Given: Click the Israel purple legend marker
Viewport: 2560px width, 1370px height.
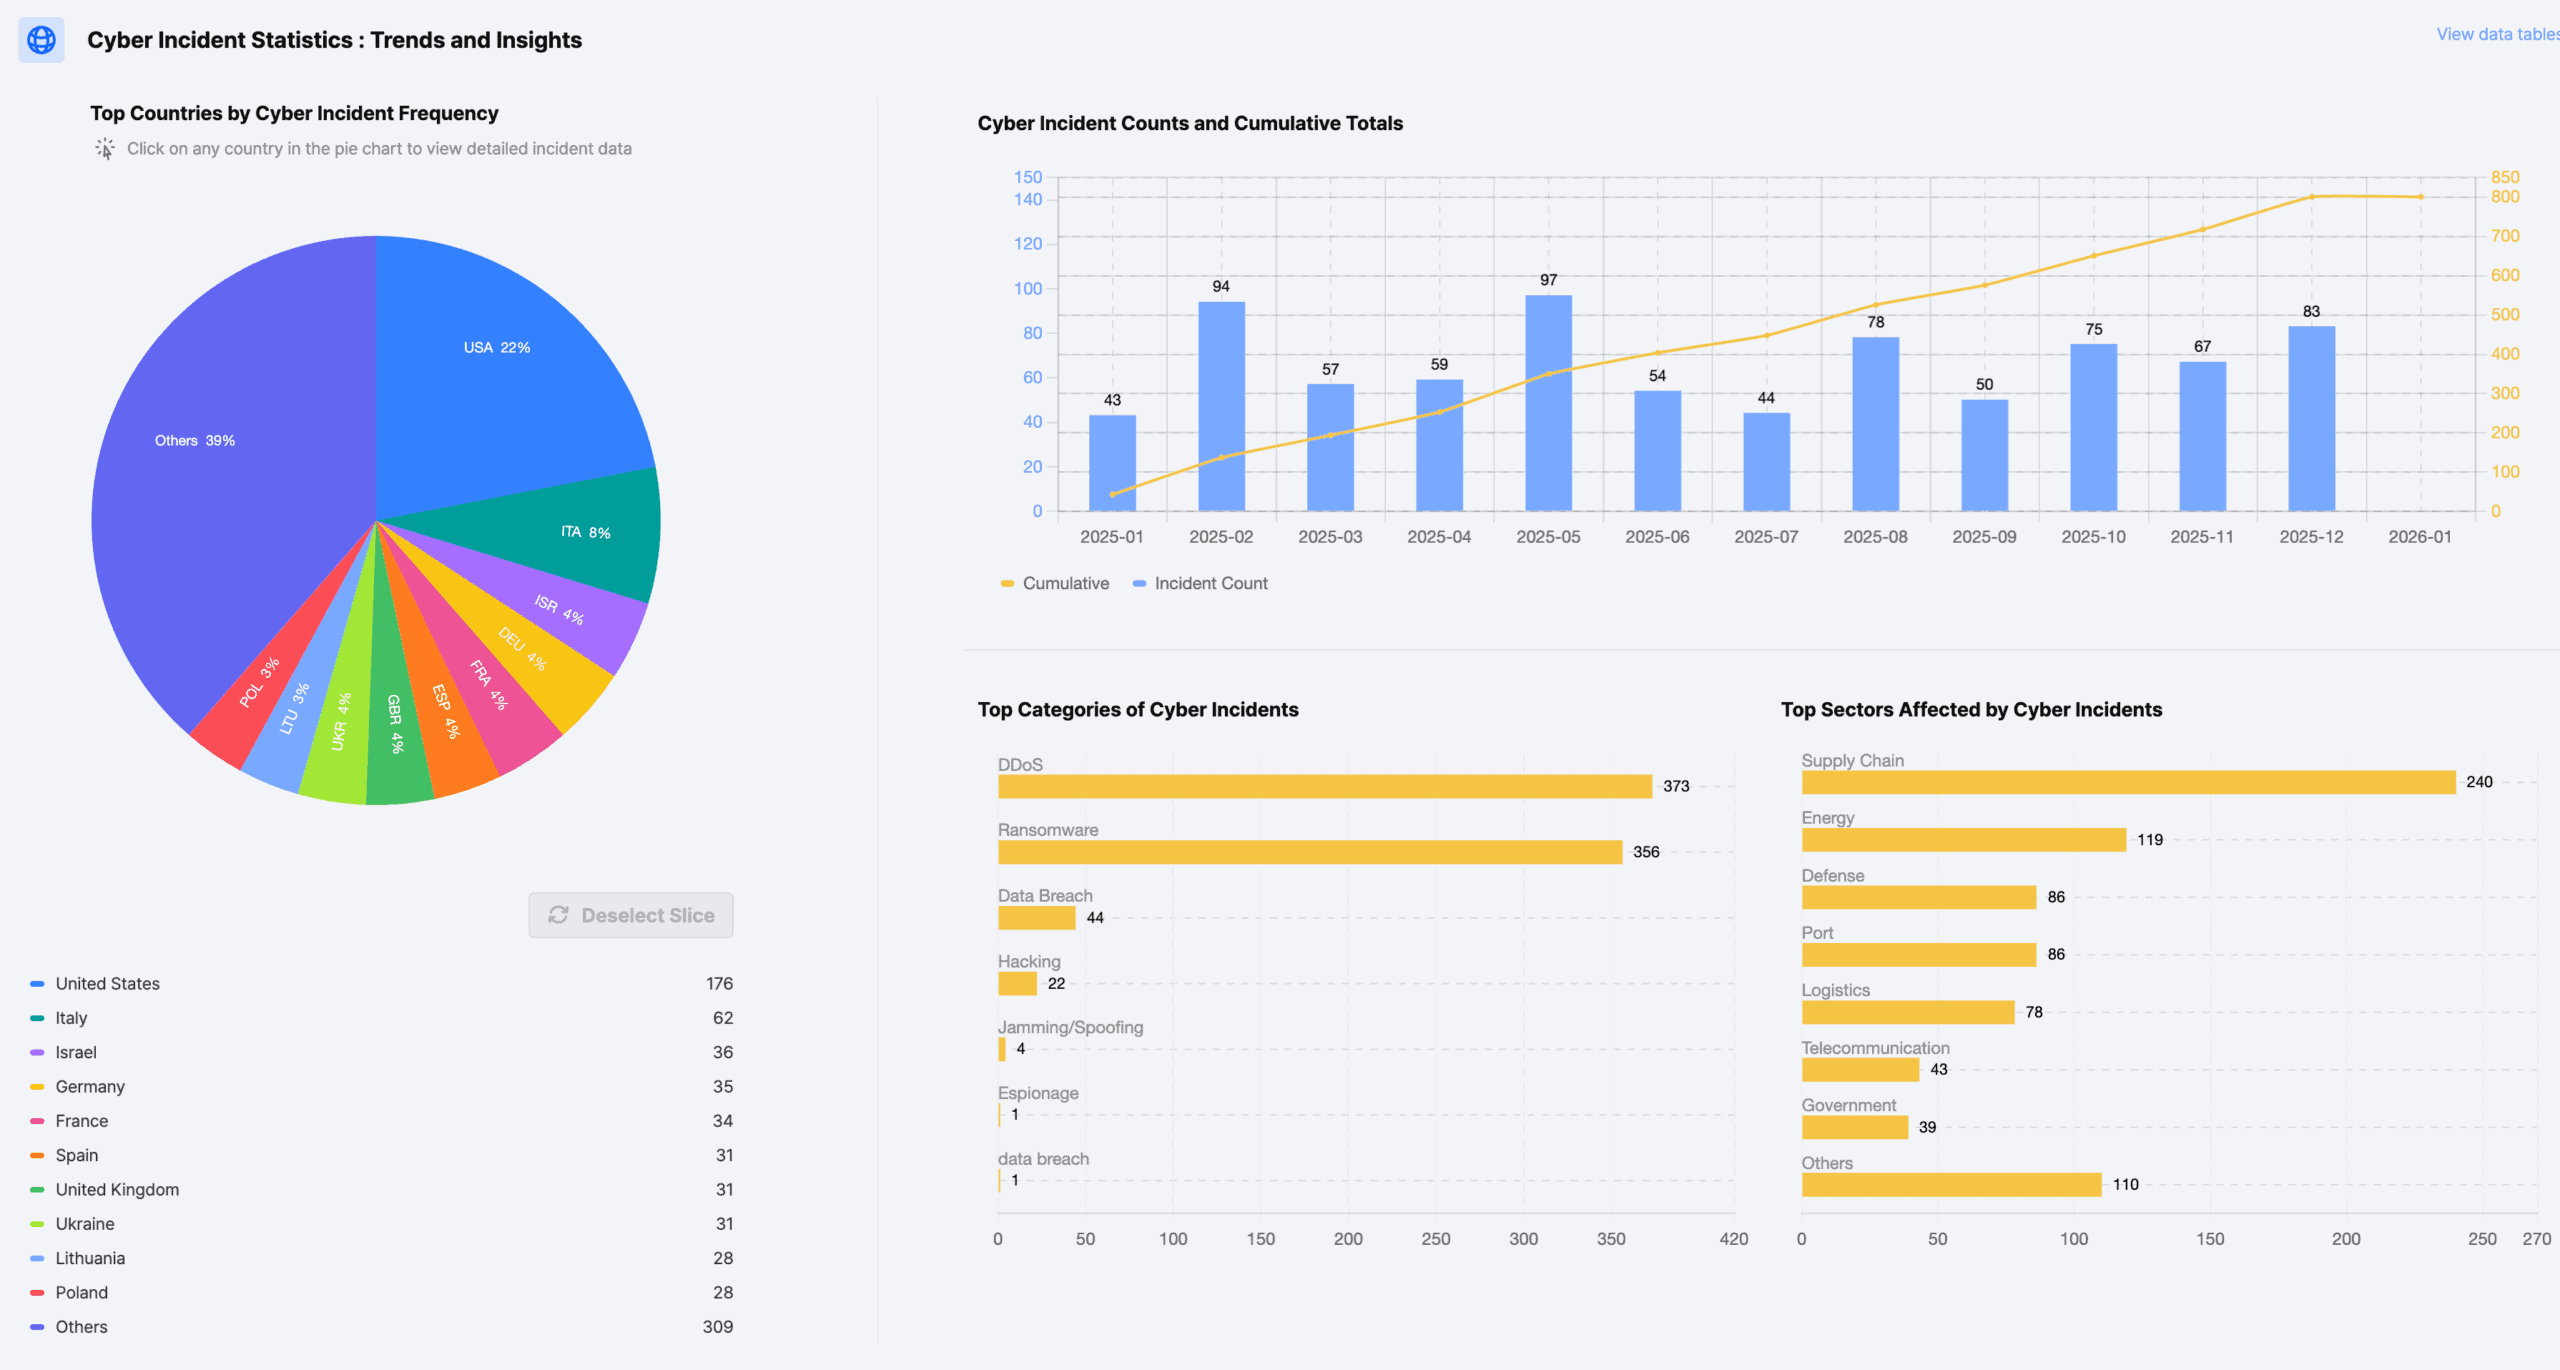Looking at the screenshot, I should (37, 1052).
